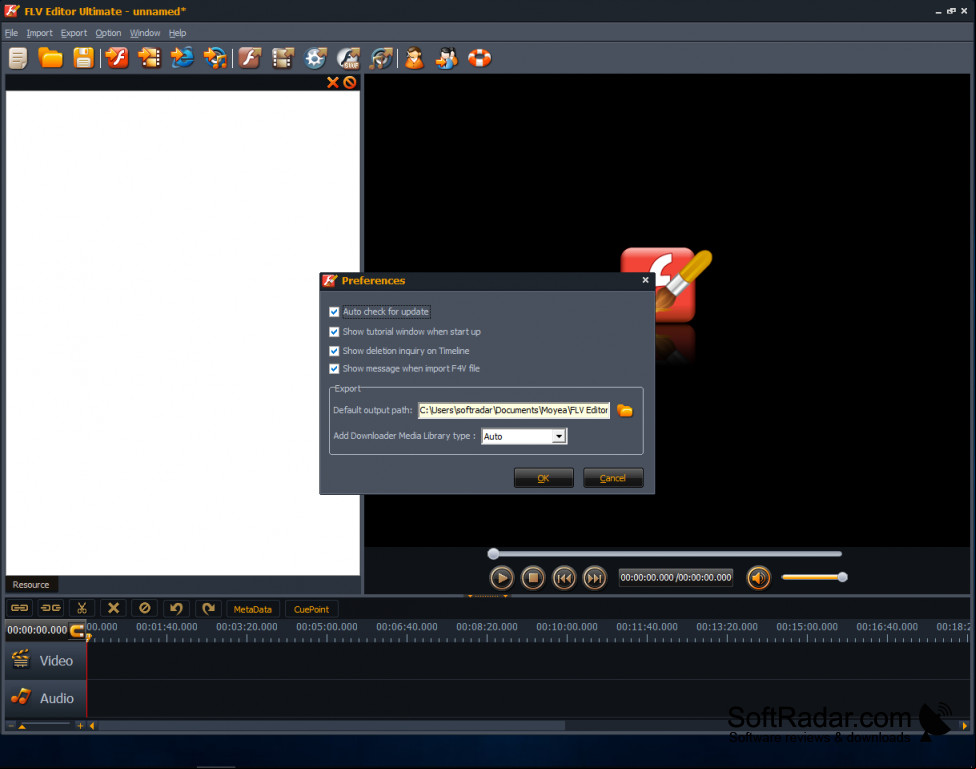Open the Import menu
Screen dimensions: 976x769
pyautogui.click(x=39, y=33)
